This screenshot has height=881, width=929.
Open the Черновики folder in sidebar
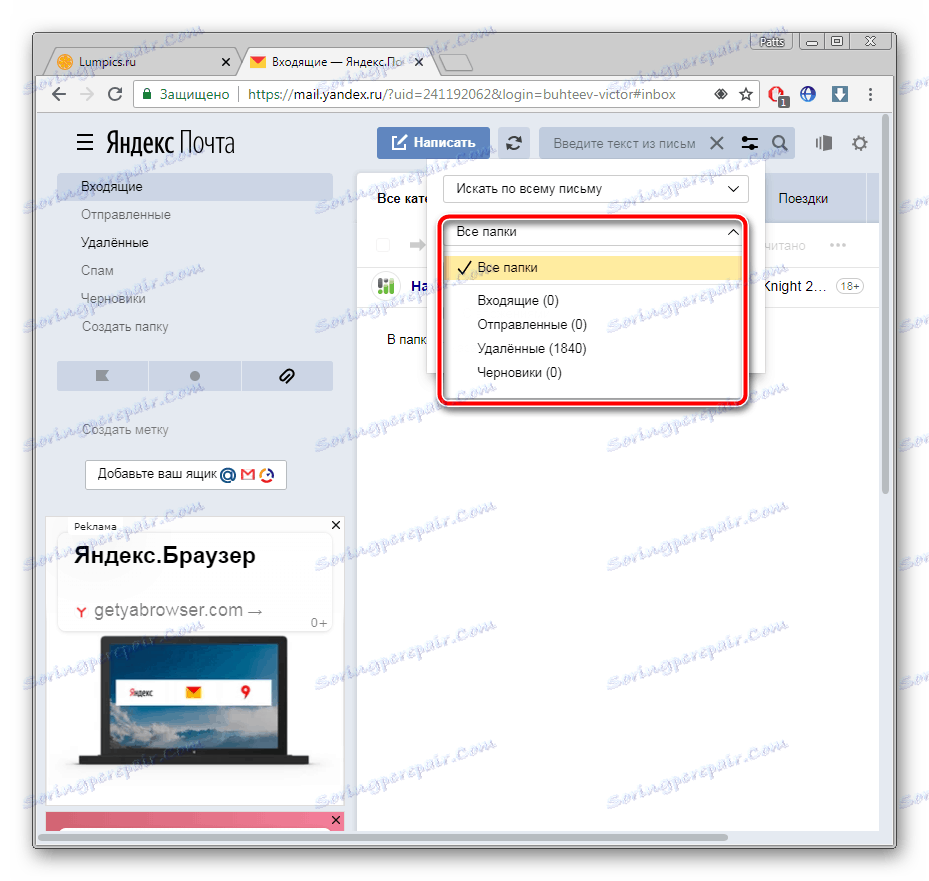(x=113, y=299)
